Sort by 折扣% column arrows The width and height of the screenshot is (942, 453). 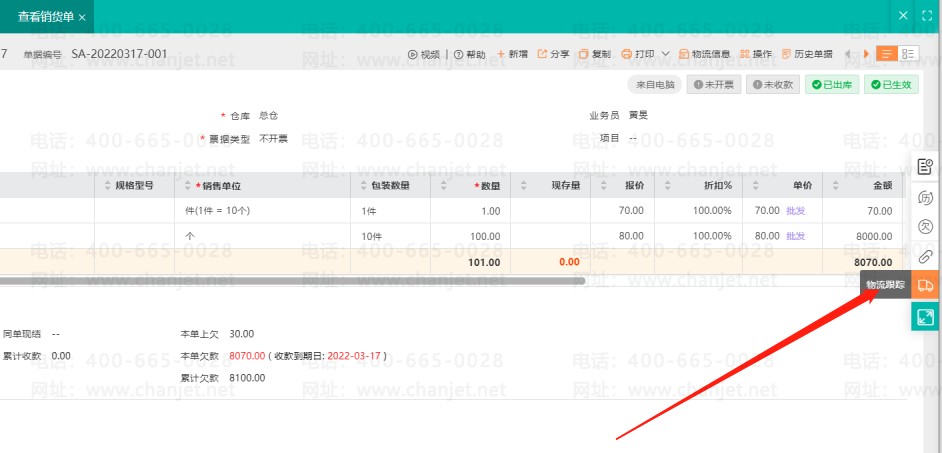(x=667, y=186)
